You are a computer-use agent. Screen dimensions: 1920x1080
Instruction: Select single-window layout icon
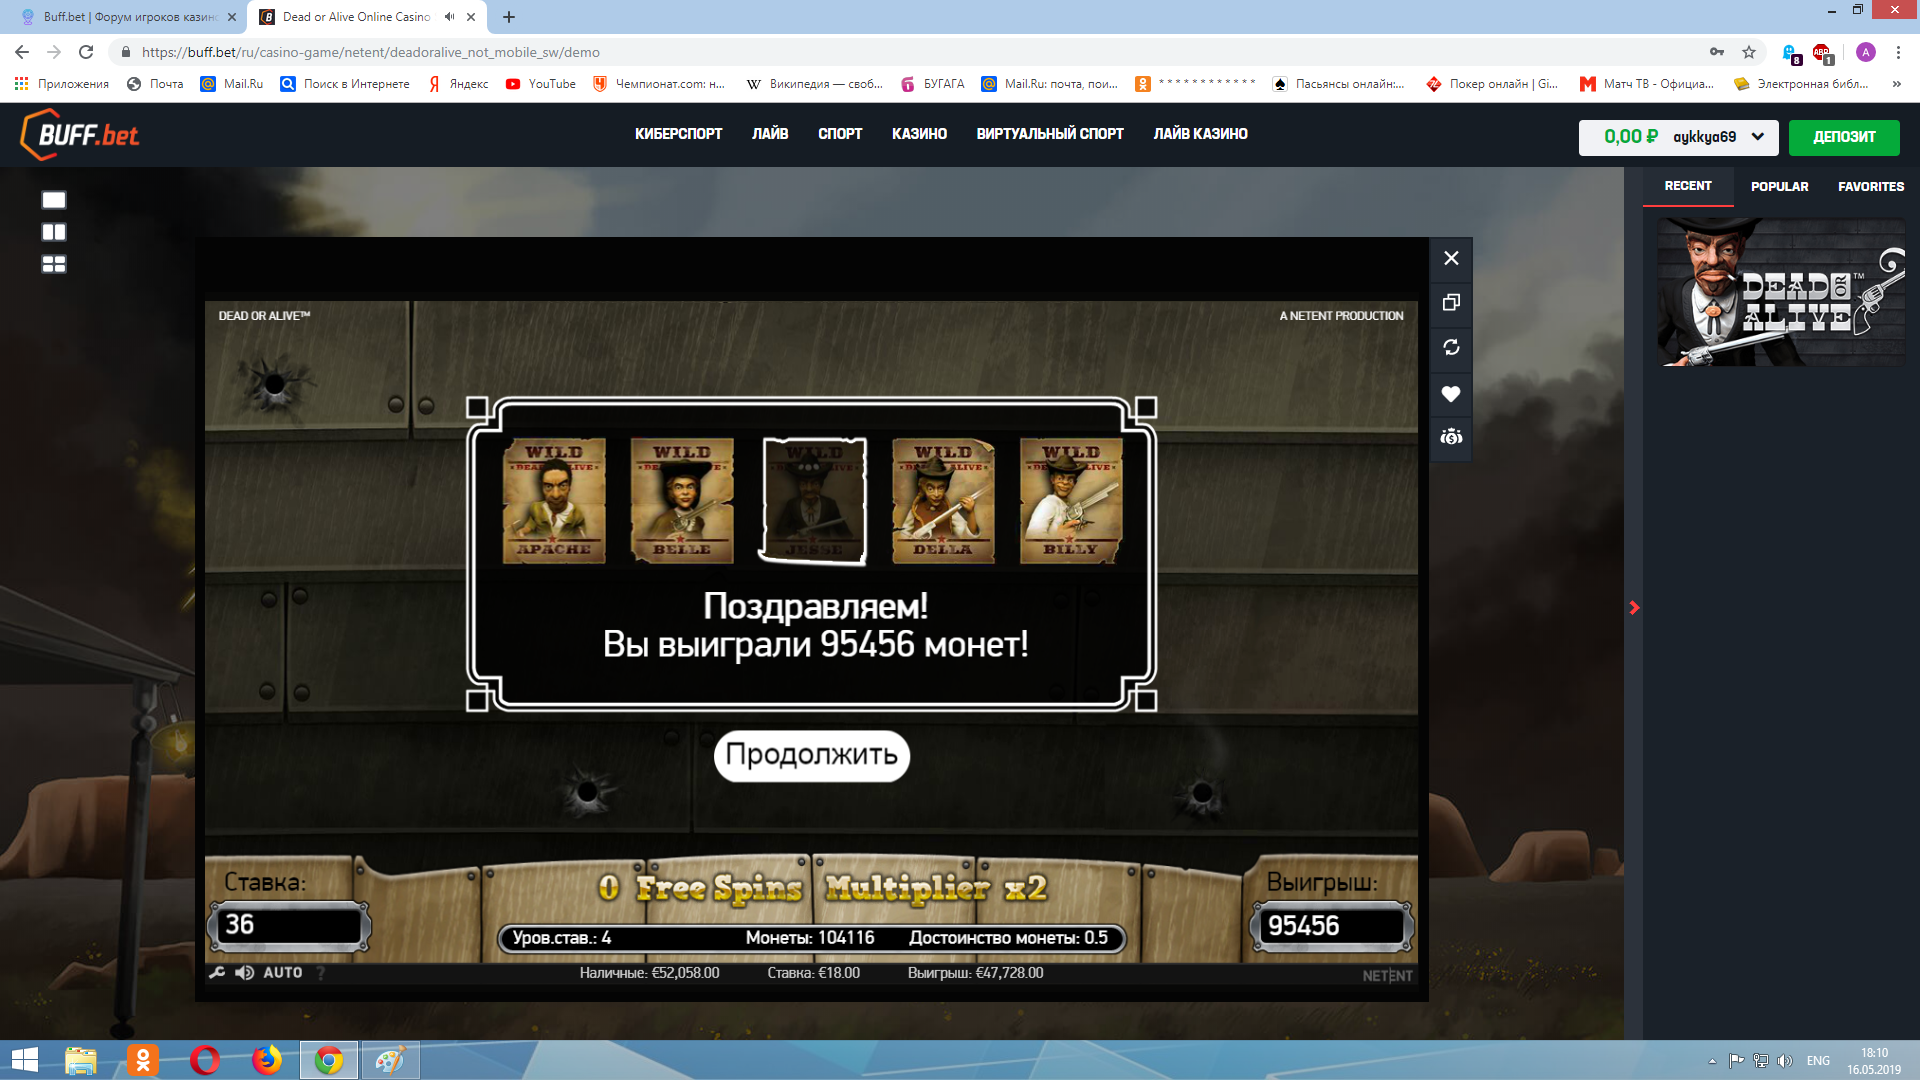point(54,200)
